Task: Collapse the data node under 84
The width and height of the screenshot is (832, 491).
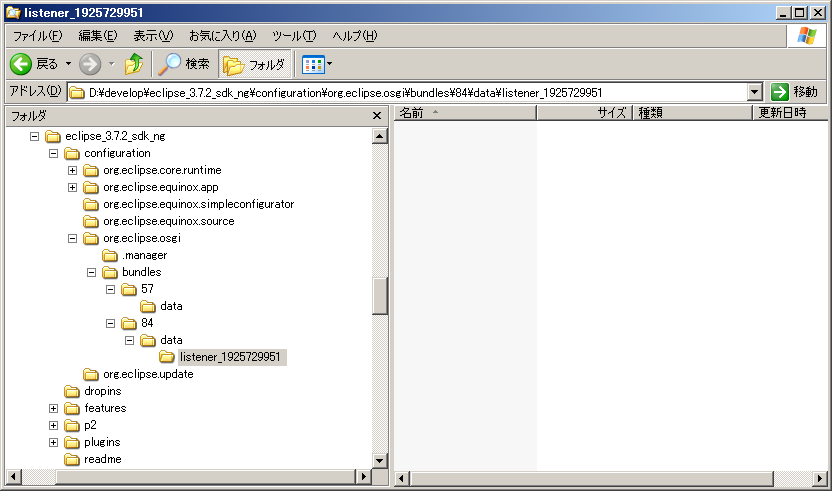Action: coord(129,340)
